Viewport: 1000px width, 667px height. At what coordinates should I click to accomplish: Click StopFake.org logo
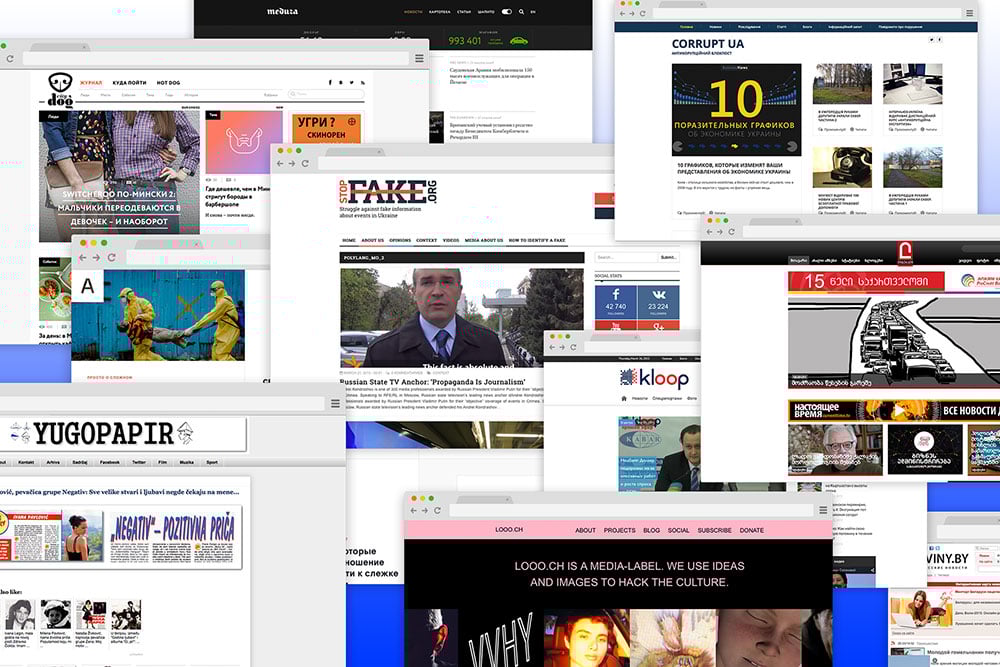point(388,191)
